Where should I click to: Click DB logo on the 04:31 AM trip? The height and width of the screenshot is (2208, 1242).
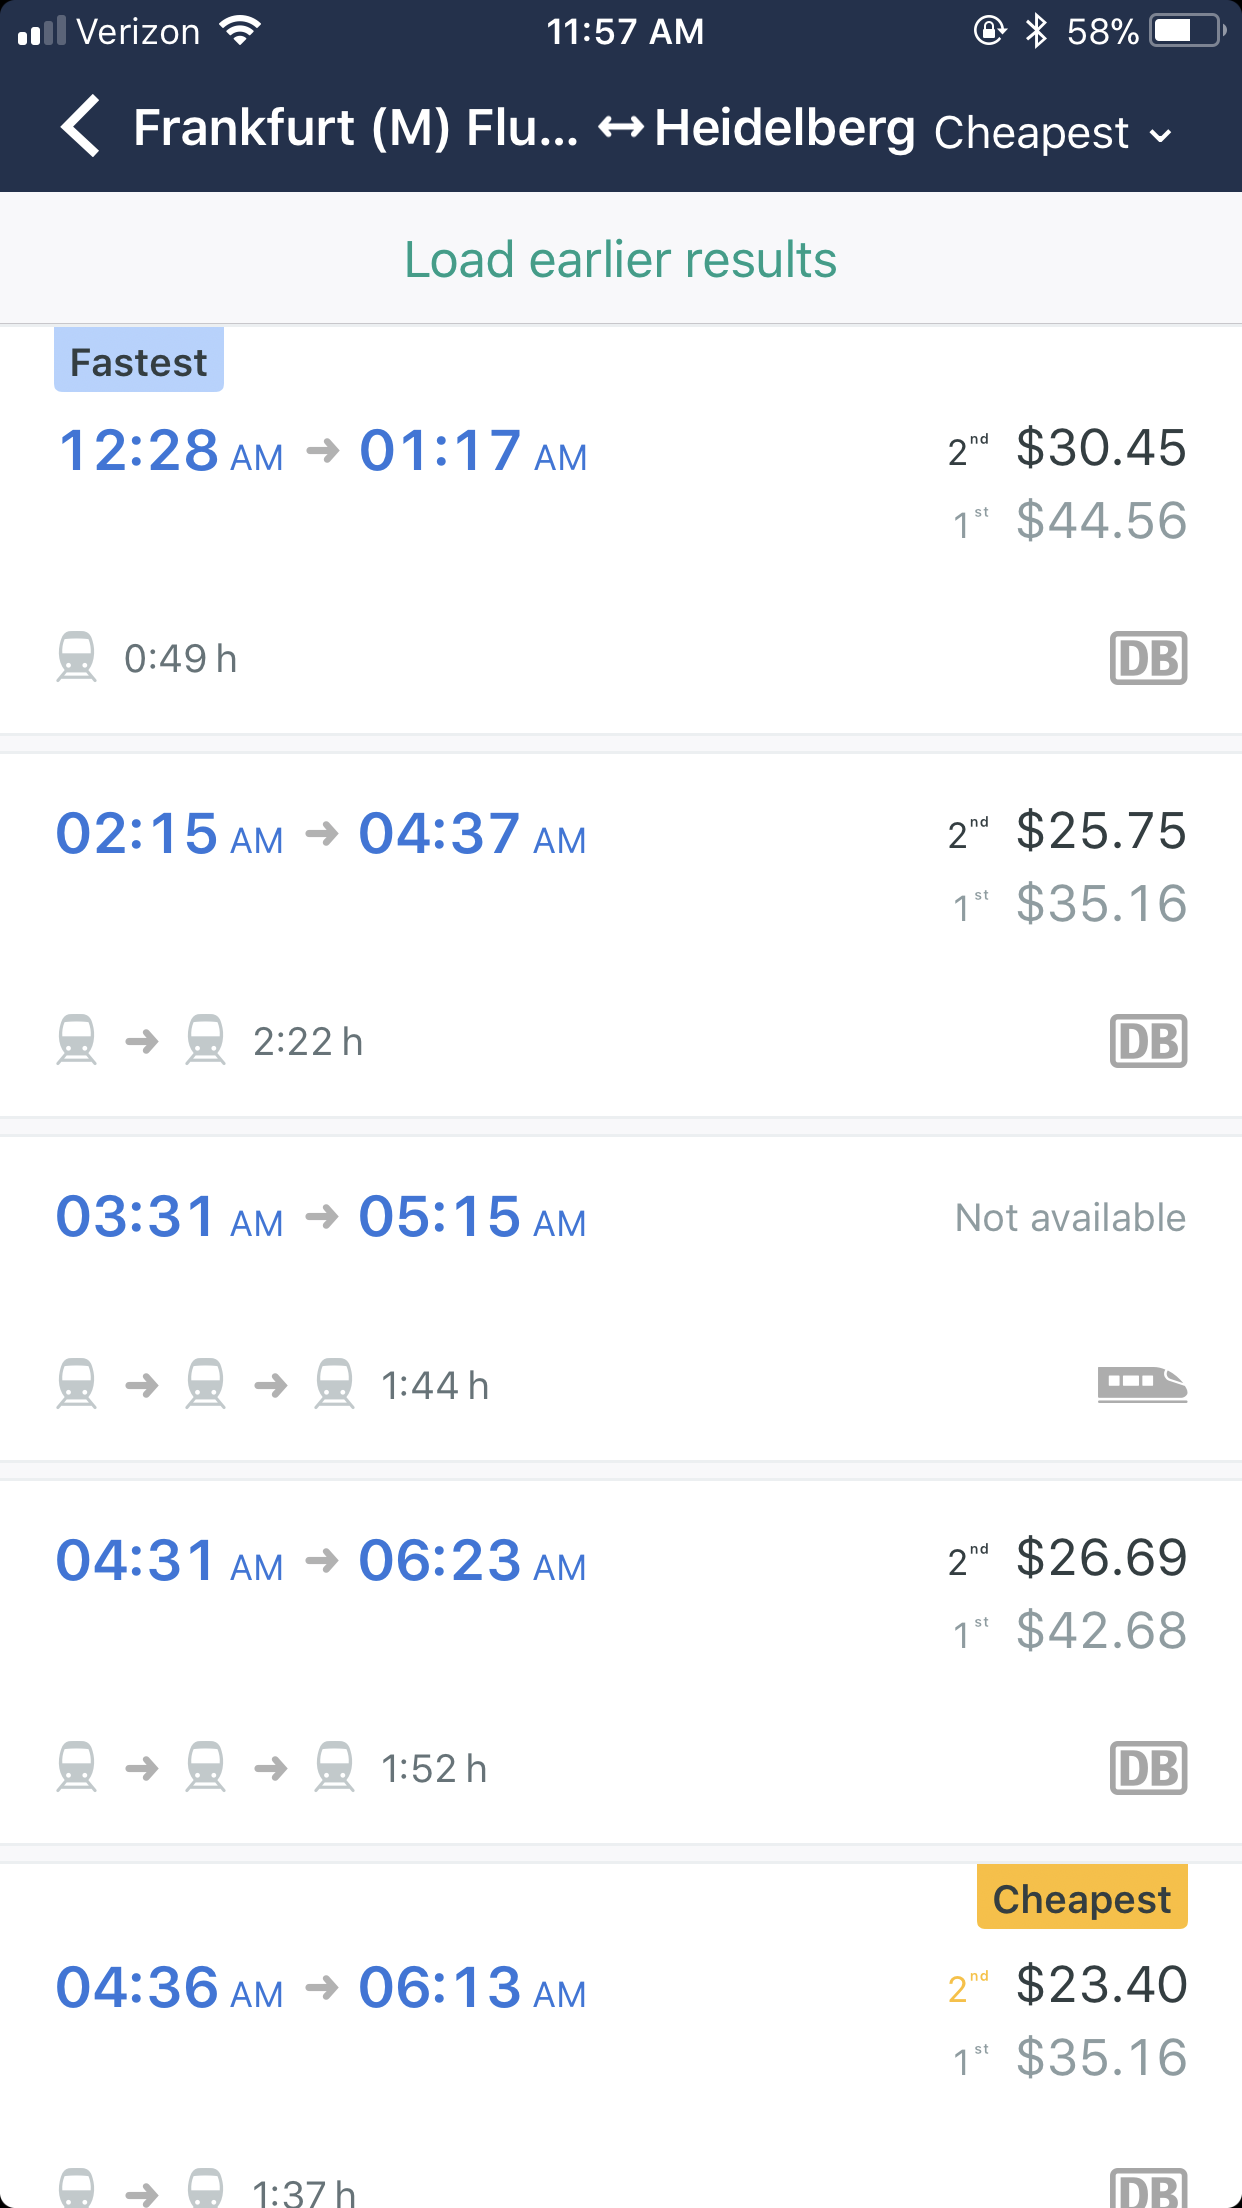(x=1148, y=1768)
